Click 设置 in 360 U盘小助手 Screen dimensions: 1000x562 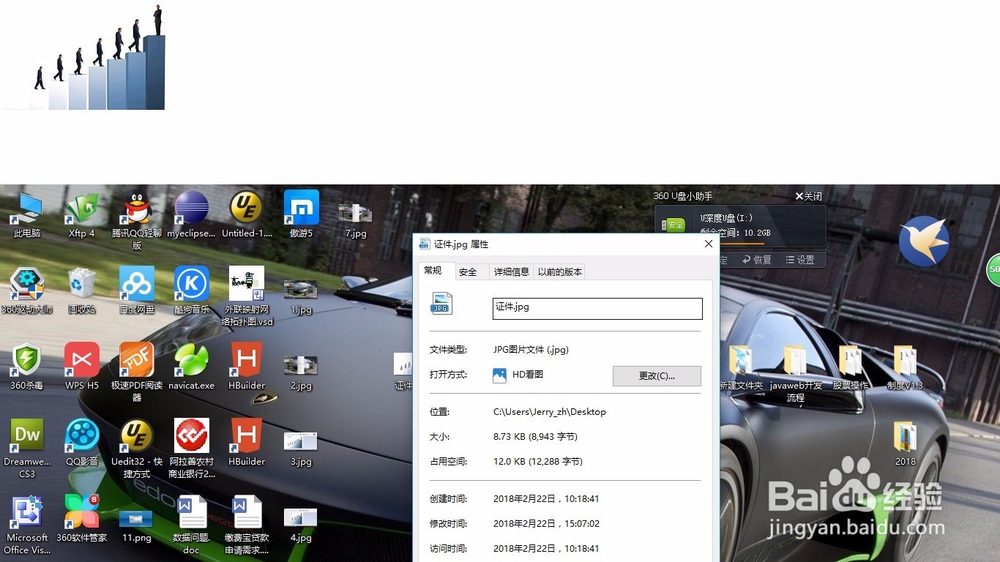(800, 260)
